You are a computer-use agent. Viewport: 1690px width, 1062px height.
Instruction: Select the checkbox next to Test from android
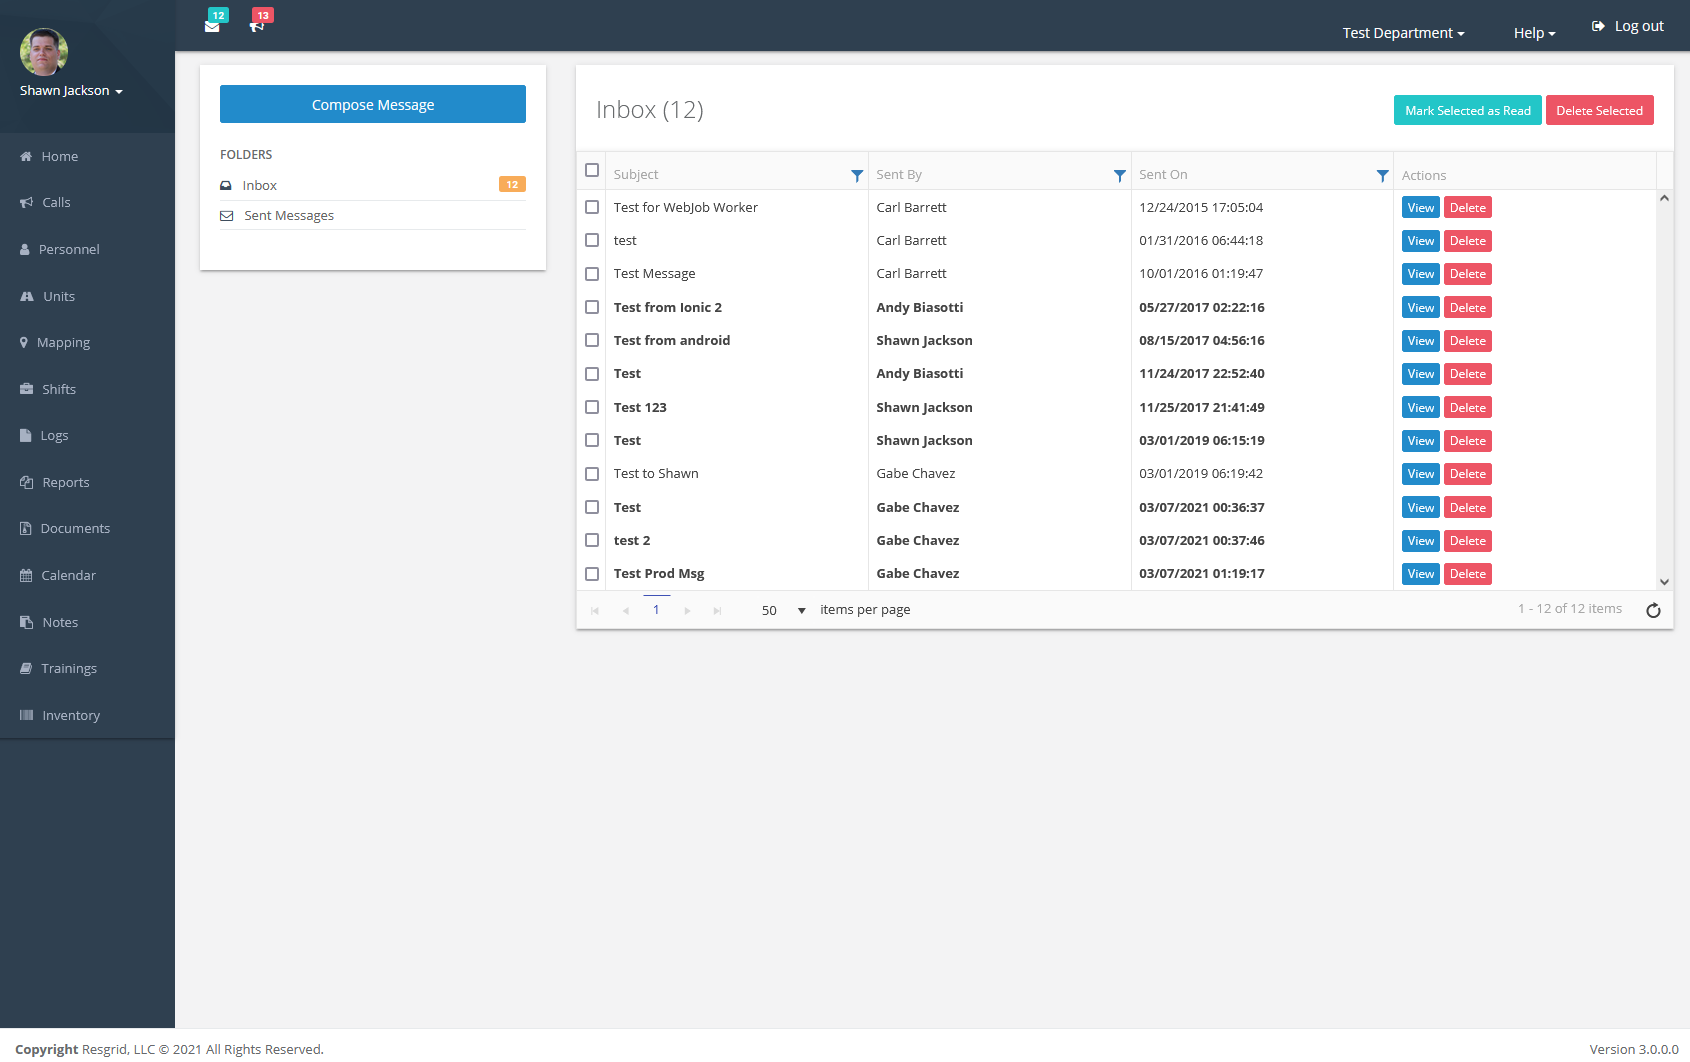tap(592, 340)
